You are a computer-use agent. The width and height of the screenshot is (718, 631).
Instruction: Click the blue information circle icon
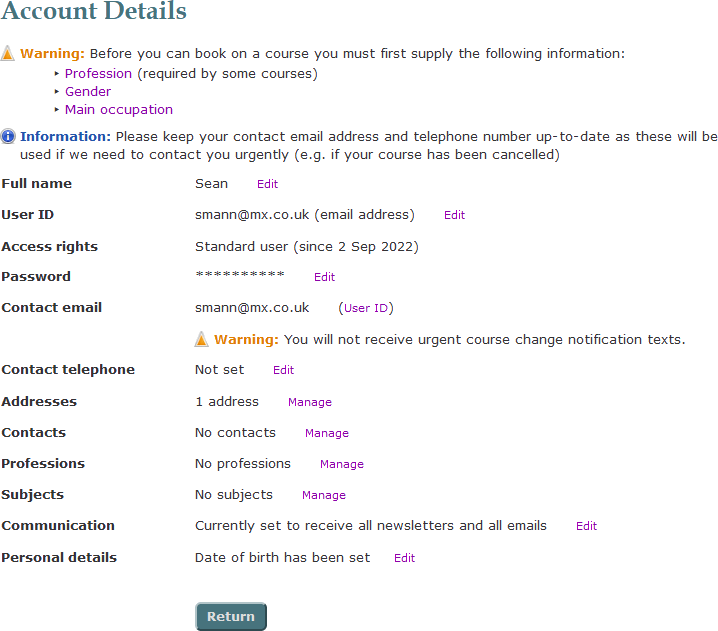8,137
